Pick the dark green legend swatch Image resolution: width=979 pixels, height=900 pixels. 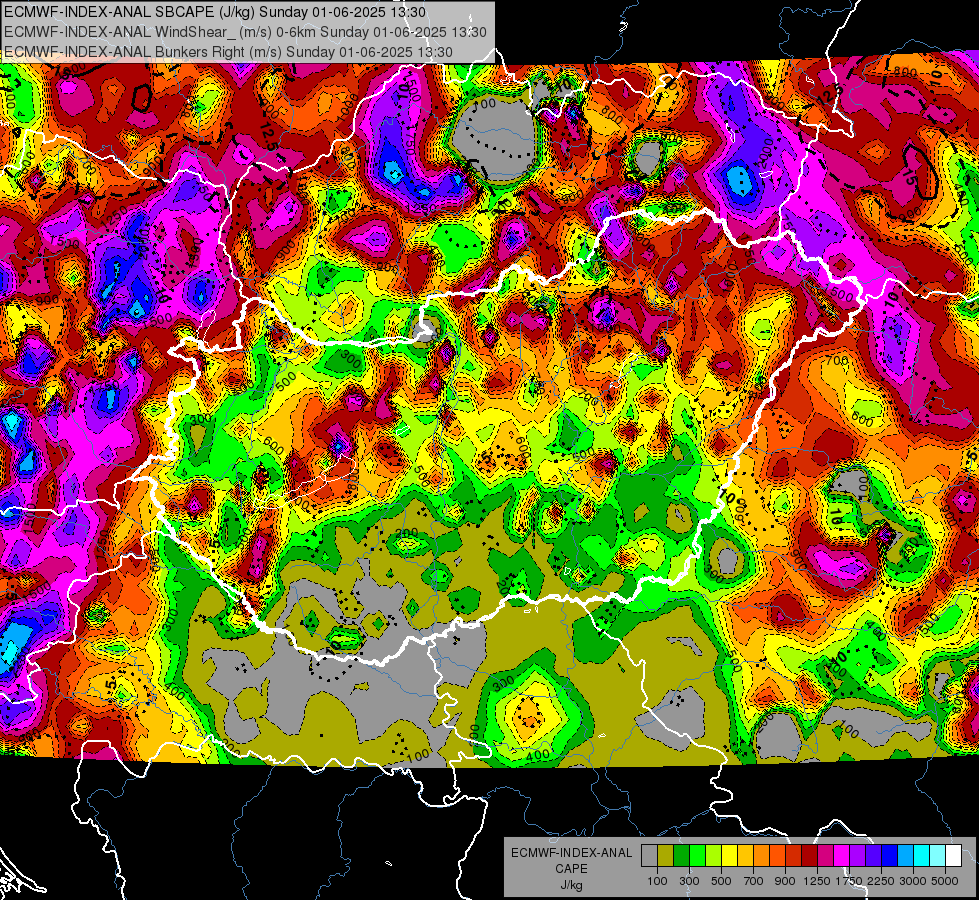pos(682,855)
